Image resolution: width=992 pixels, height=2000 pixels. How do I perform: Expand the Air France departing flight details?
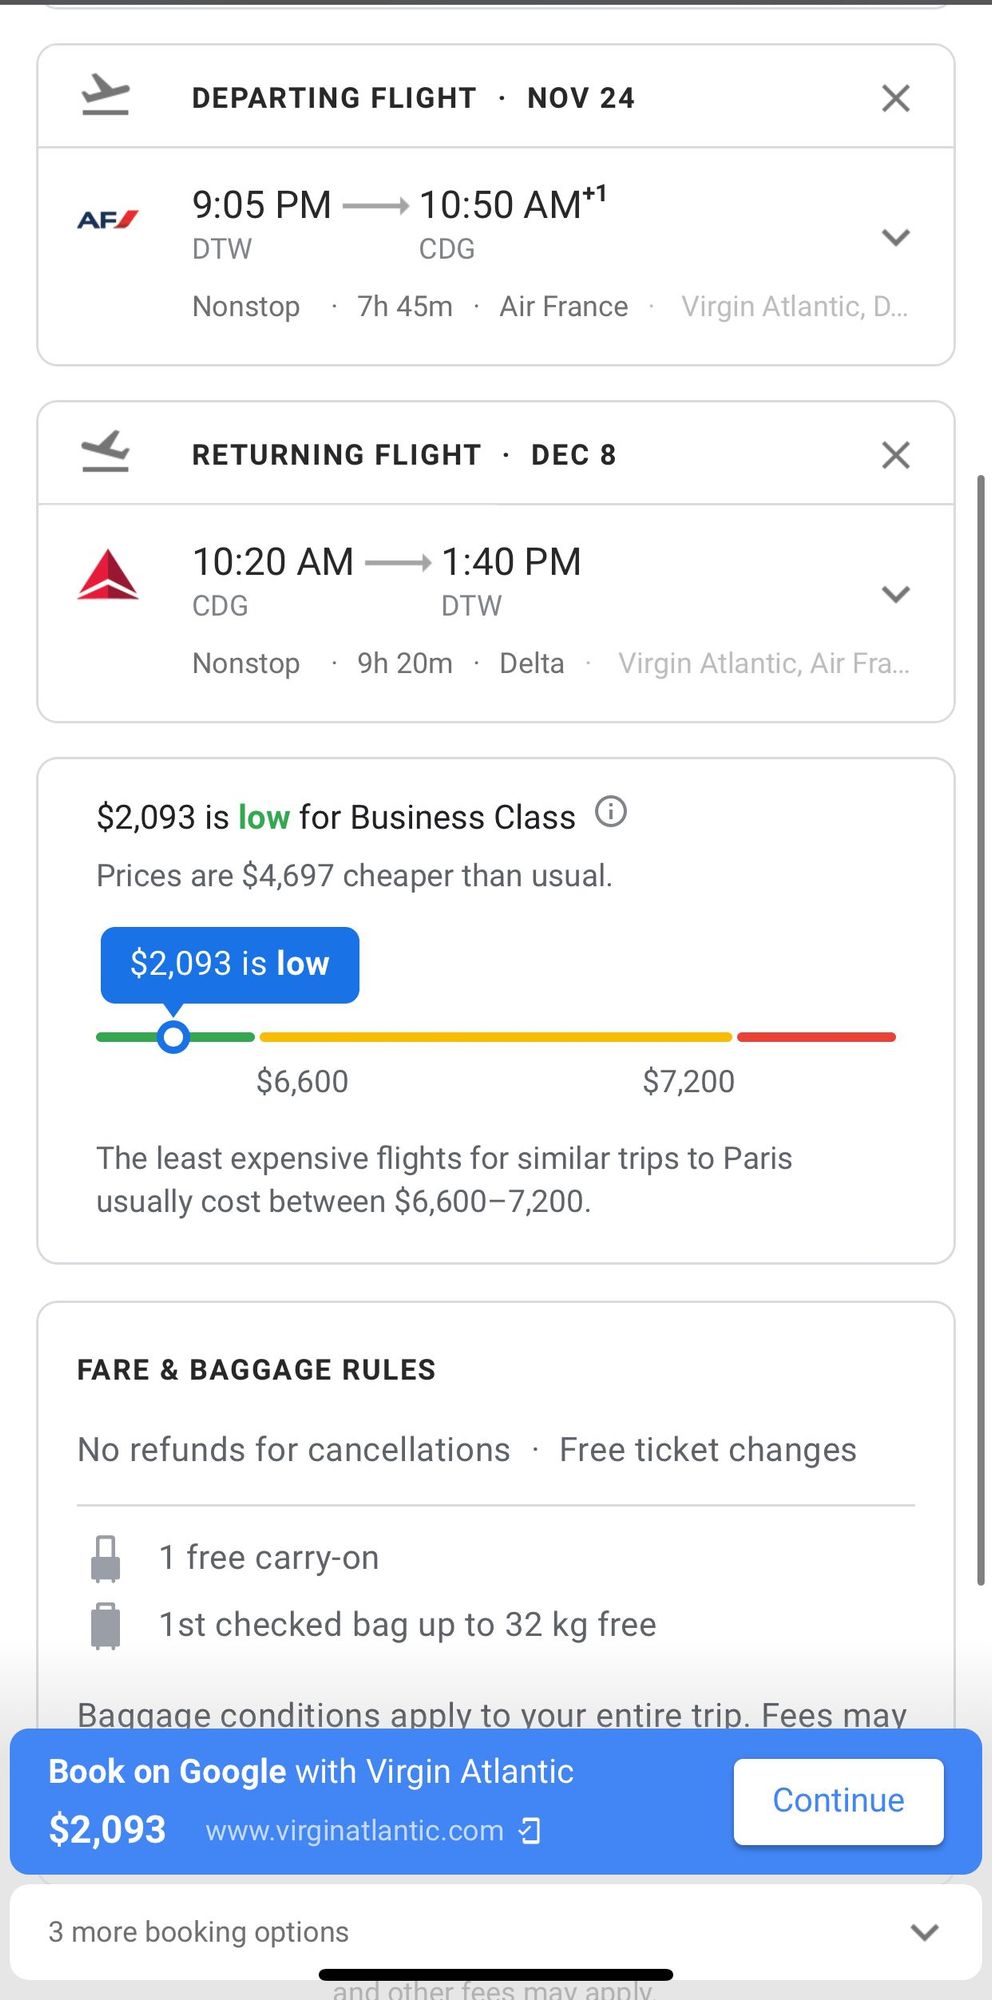click(895, 238)
